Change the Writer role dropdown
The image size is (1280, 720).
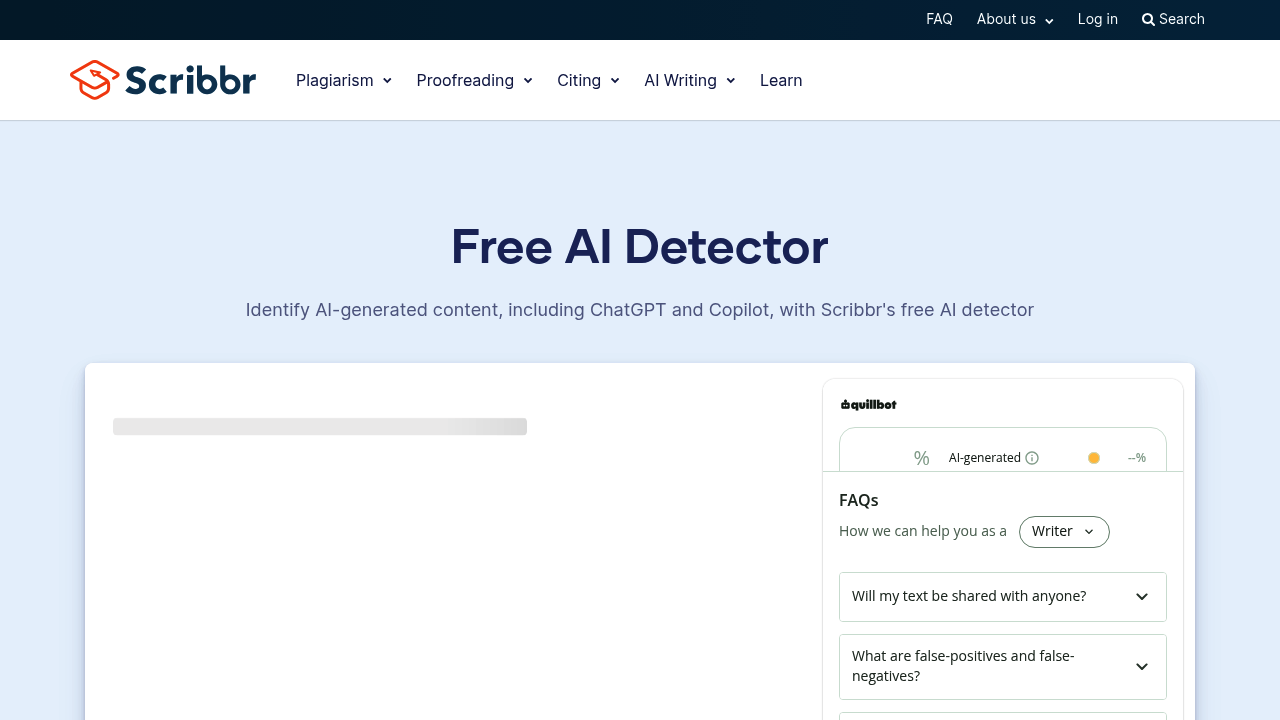click(1064, 531)
